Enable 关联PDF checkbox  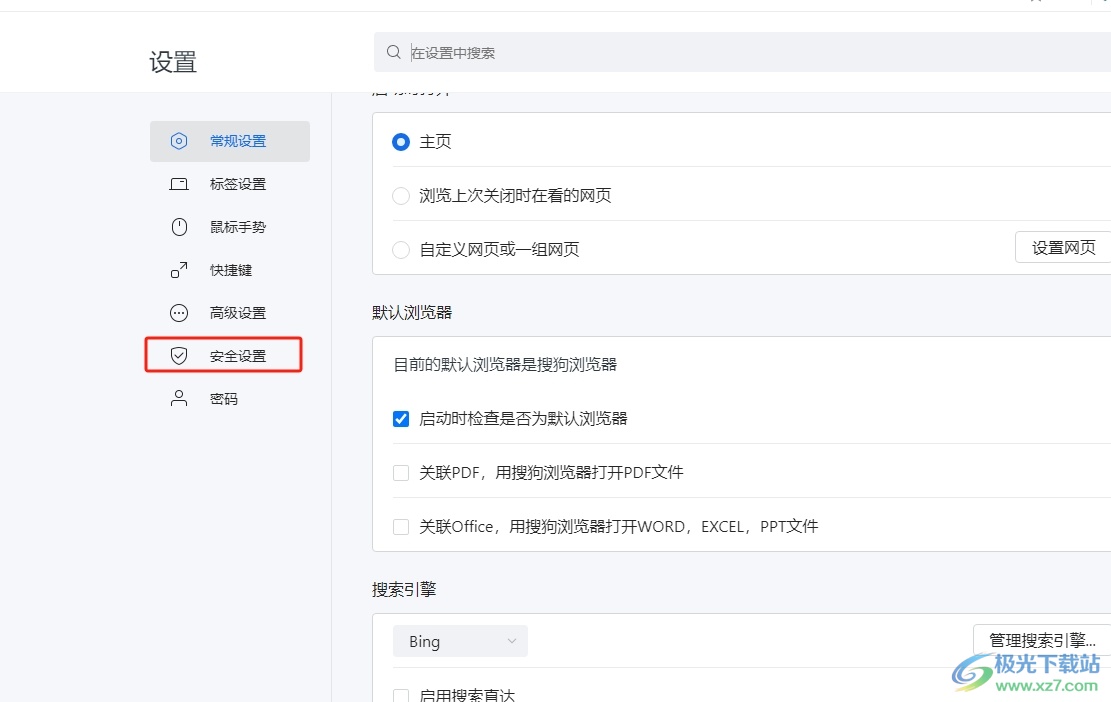(401, 472)
